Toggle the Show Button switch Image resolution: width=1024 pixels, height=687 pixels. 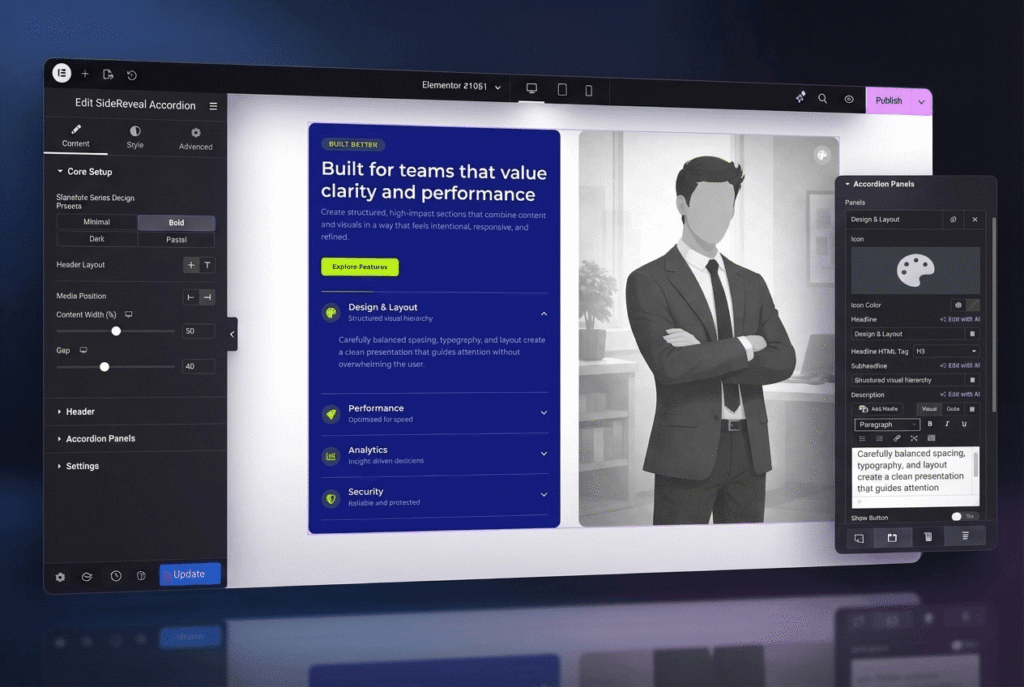pyautogui.click(x=962, y=516)
